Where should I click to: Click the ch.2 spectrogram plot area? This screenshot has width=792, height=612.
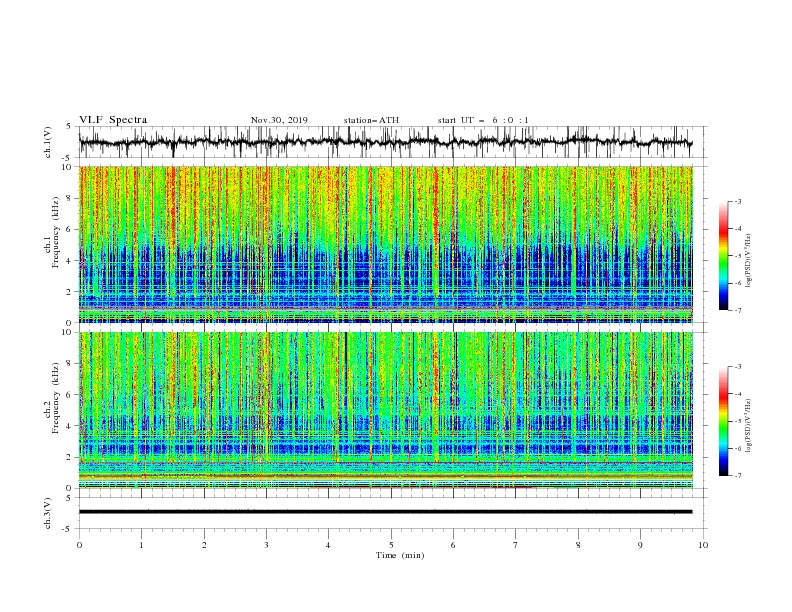point(385,410)
